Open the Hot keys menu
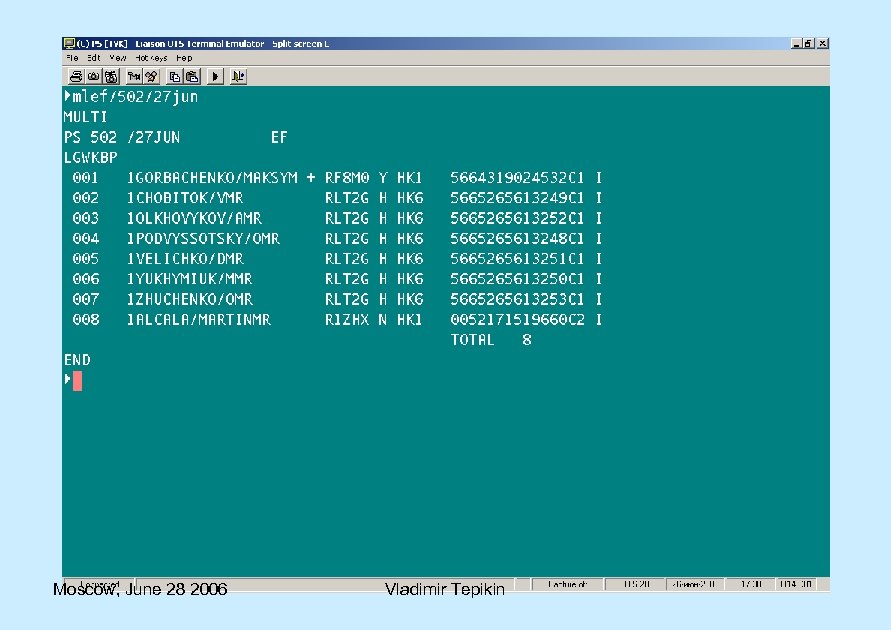891x630 pixels. (x=151, y=58)
